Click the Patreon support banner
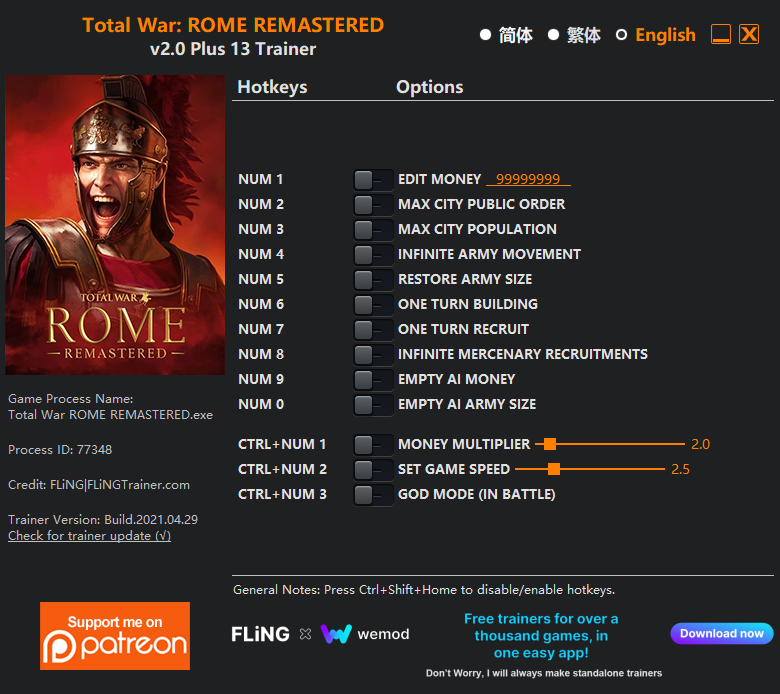 click(x=115, y=635)
